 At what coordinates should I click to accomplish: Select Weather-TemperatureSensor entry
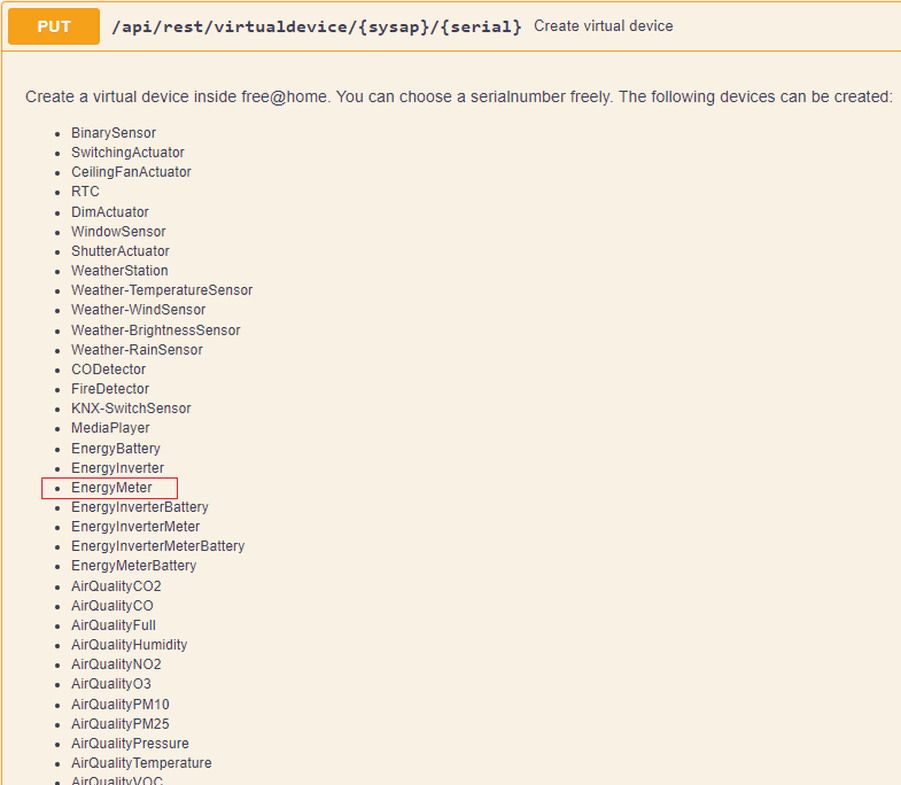pyautogui.click(x=161, y=290)
